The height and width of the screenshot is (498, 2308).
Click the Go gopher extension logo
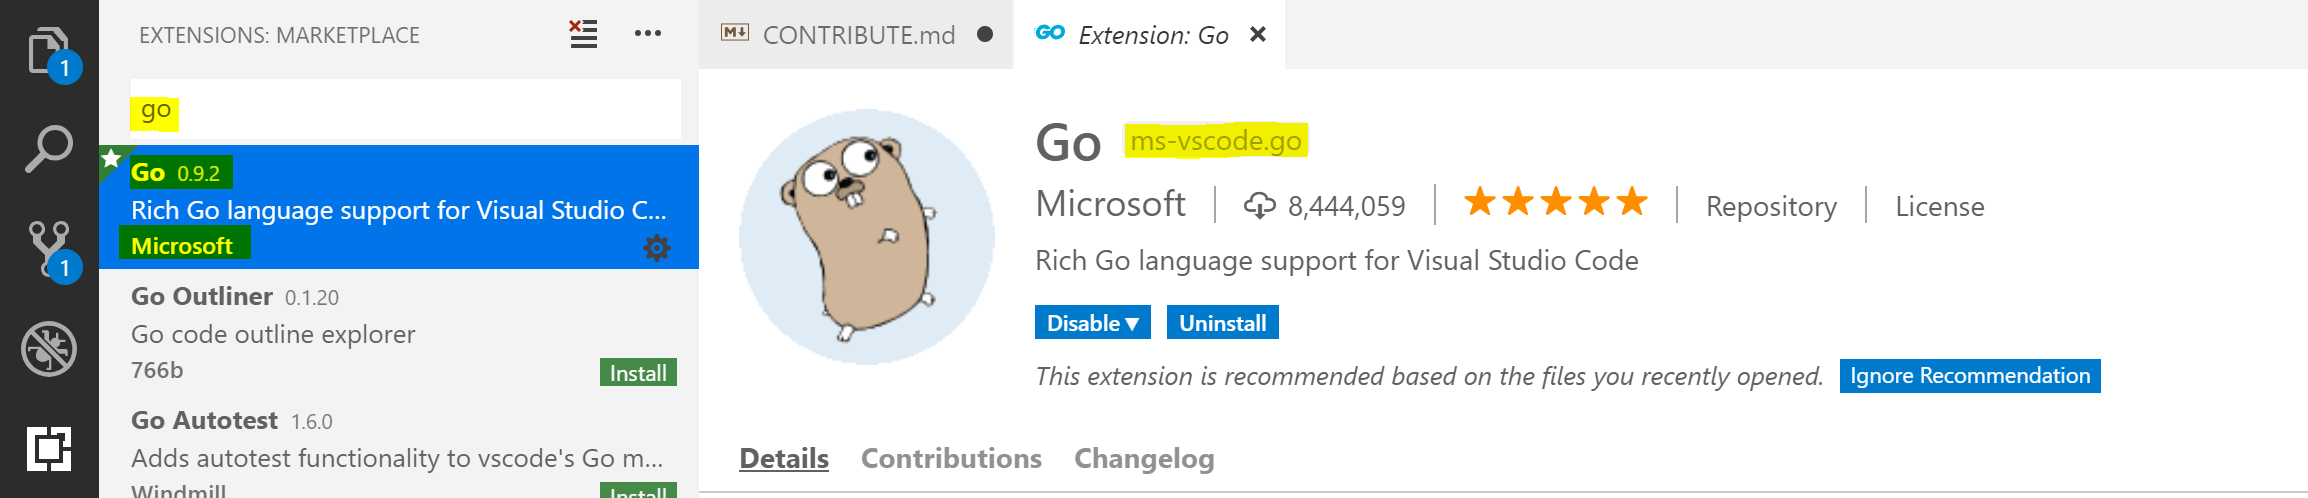click(866, 237)
